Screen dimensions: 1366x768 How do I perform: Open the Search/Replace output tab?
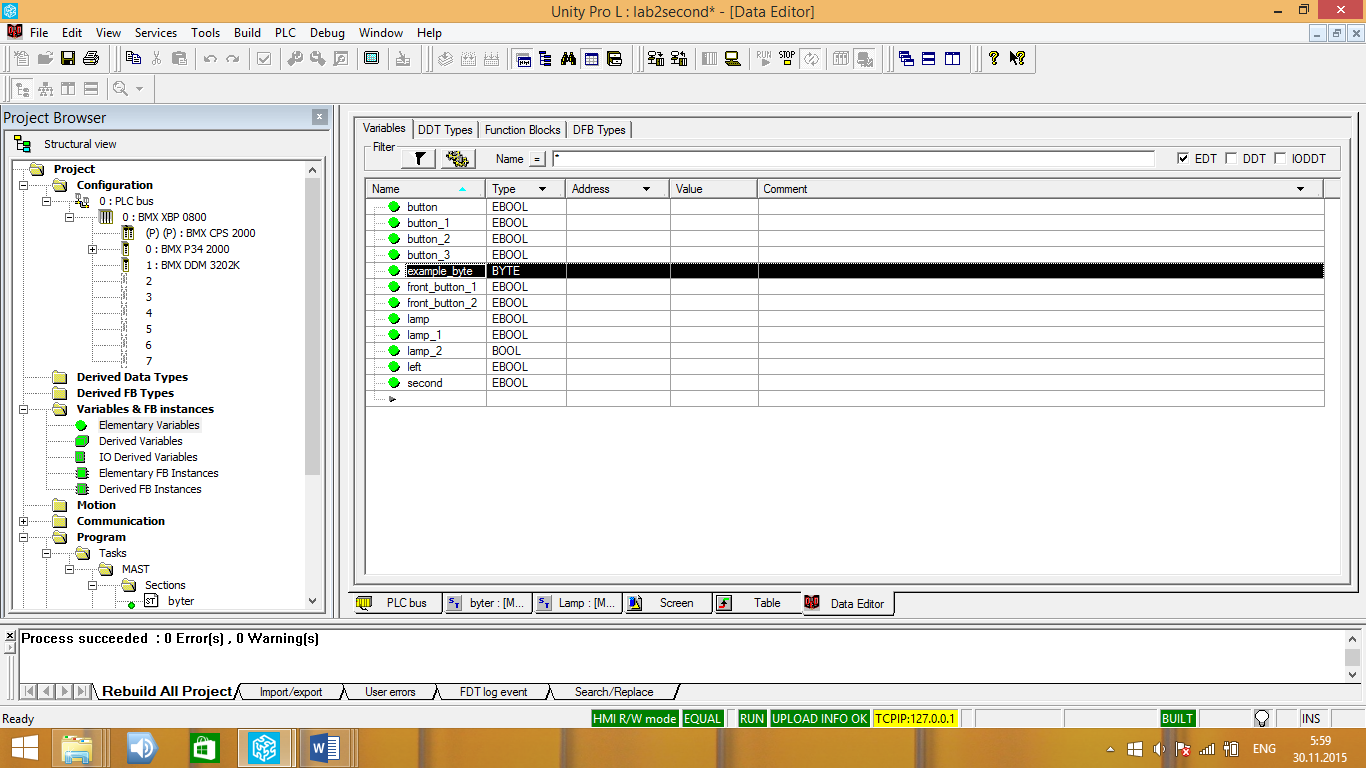pyautogui.click(x=613, y=692)
